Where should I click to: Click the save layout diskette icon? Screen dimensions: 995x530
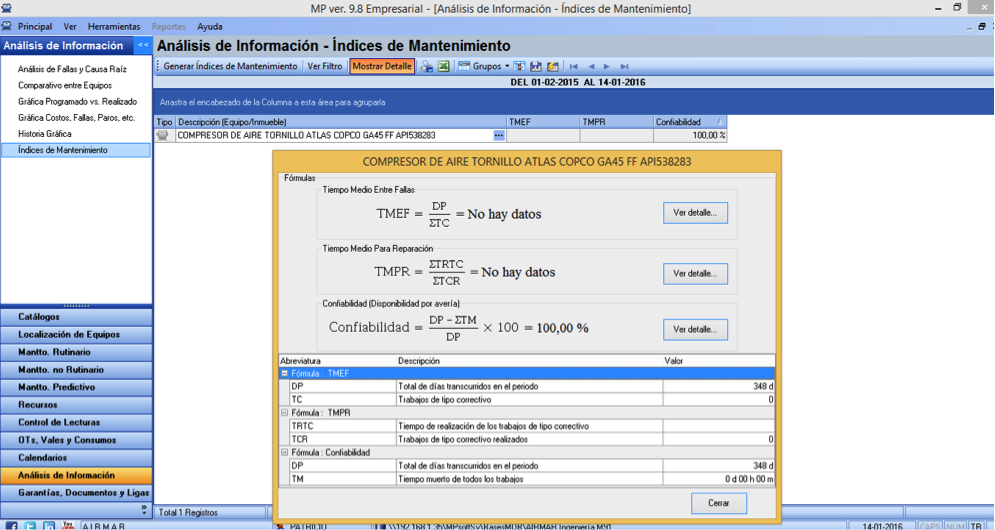pyautogui.click(x=536, y=66)
